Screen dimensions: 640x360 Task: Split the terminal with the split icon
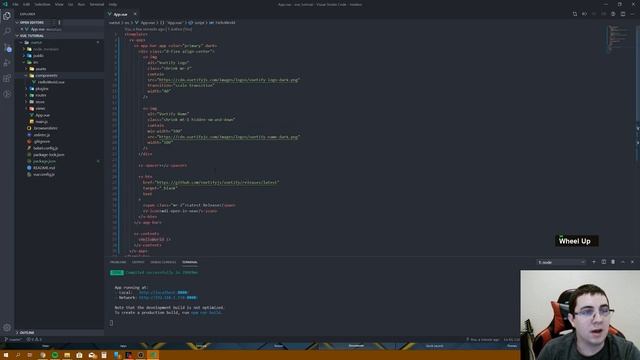604,262
